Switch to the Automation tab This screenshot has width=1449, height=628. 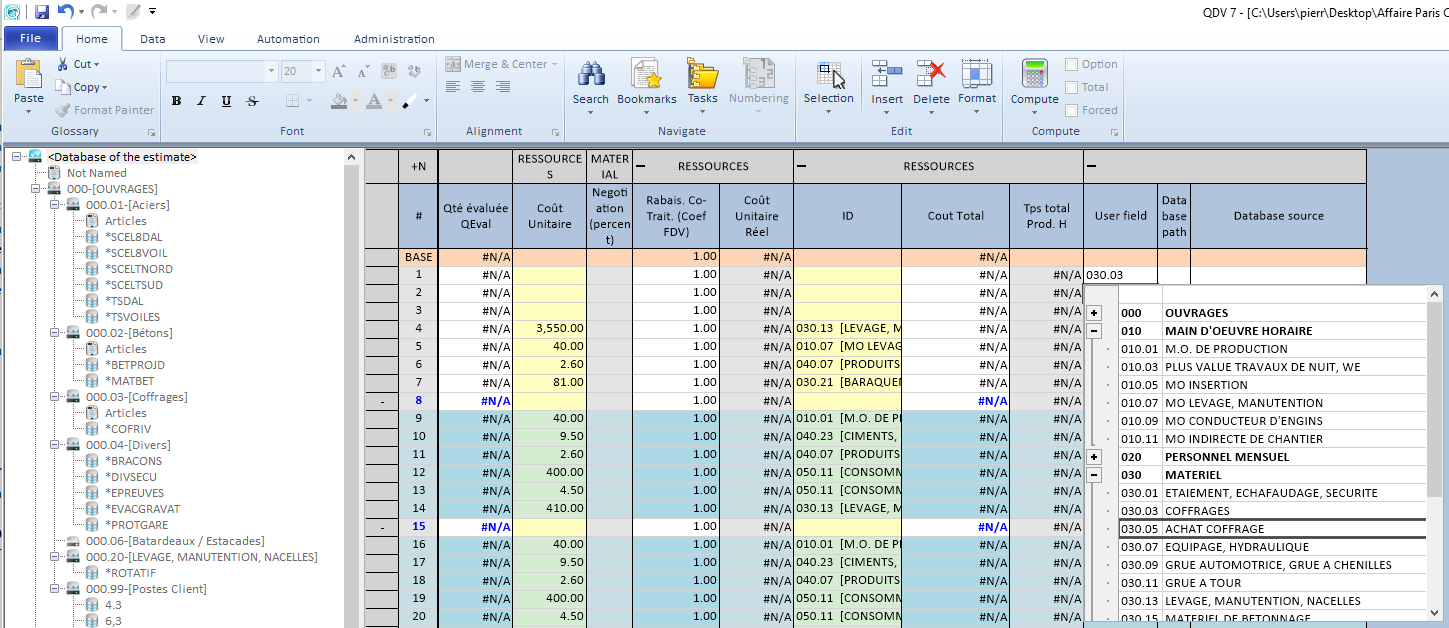click(288, 39)
